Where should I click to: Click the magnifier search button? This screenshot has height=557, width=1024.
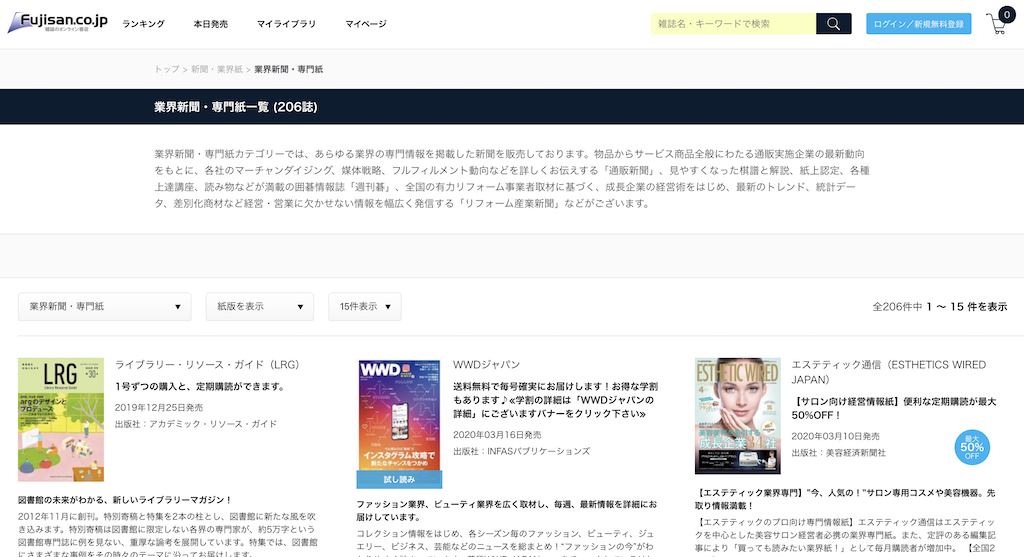[x=833, y=24]
